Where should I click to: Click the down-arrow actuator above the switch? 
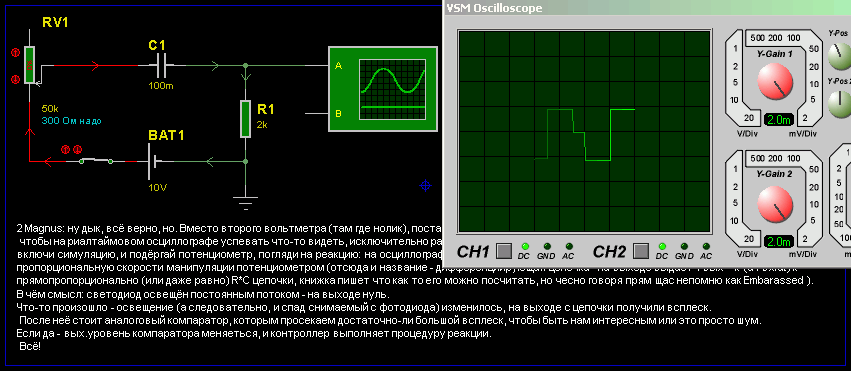click(x=77, y=149)
